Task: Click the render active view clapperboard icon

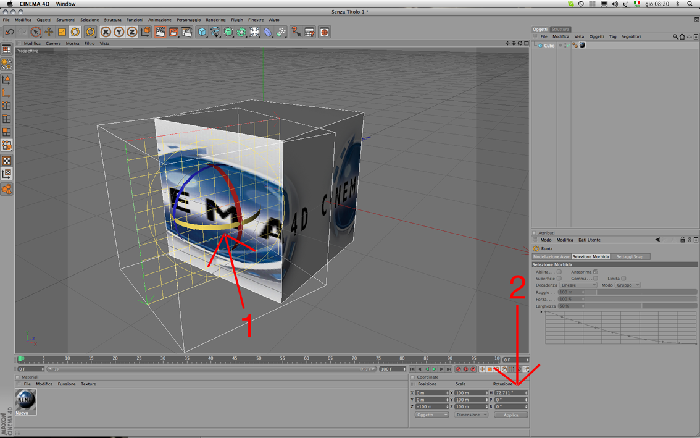Action: 160,32
